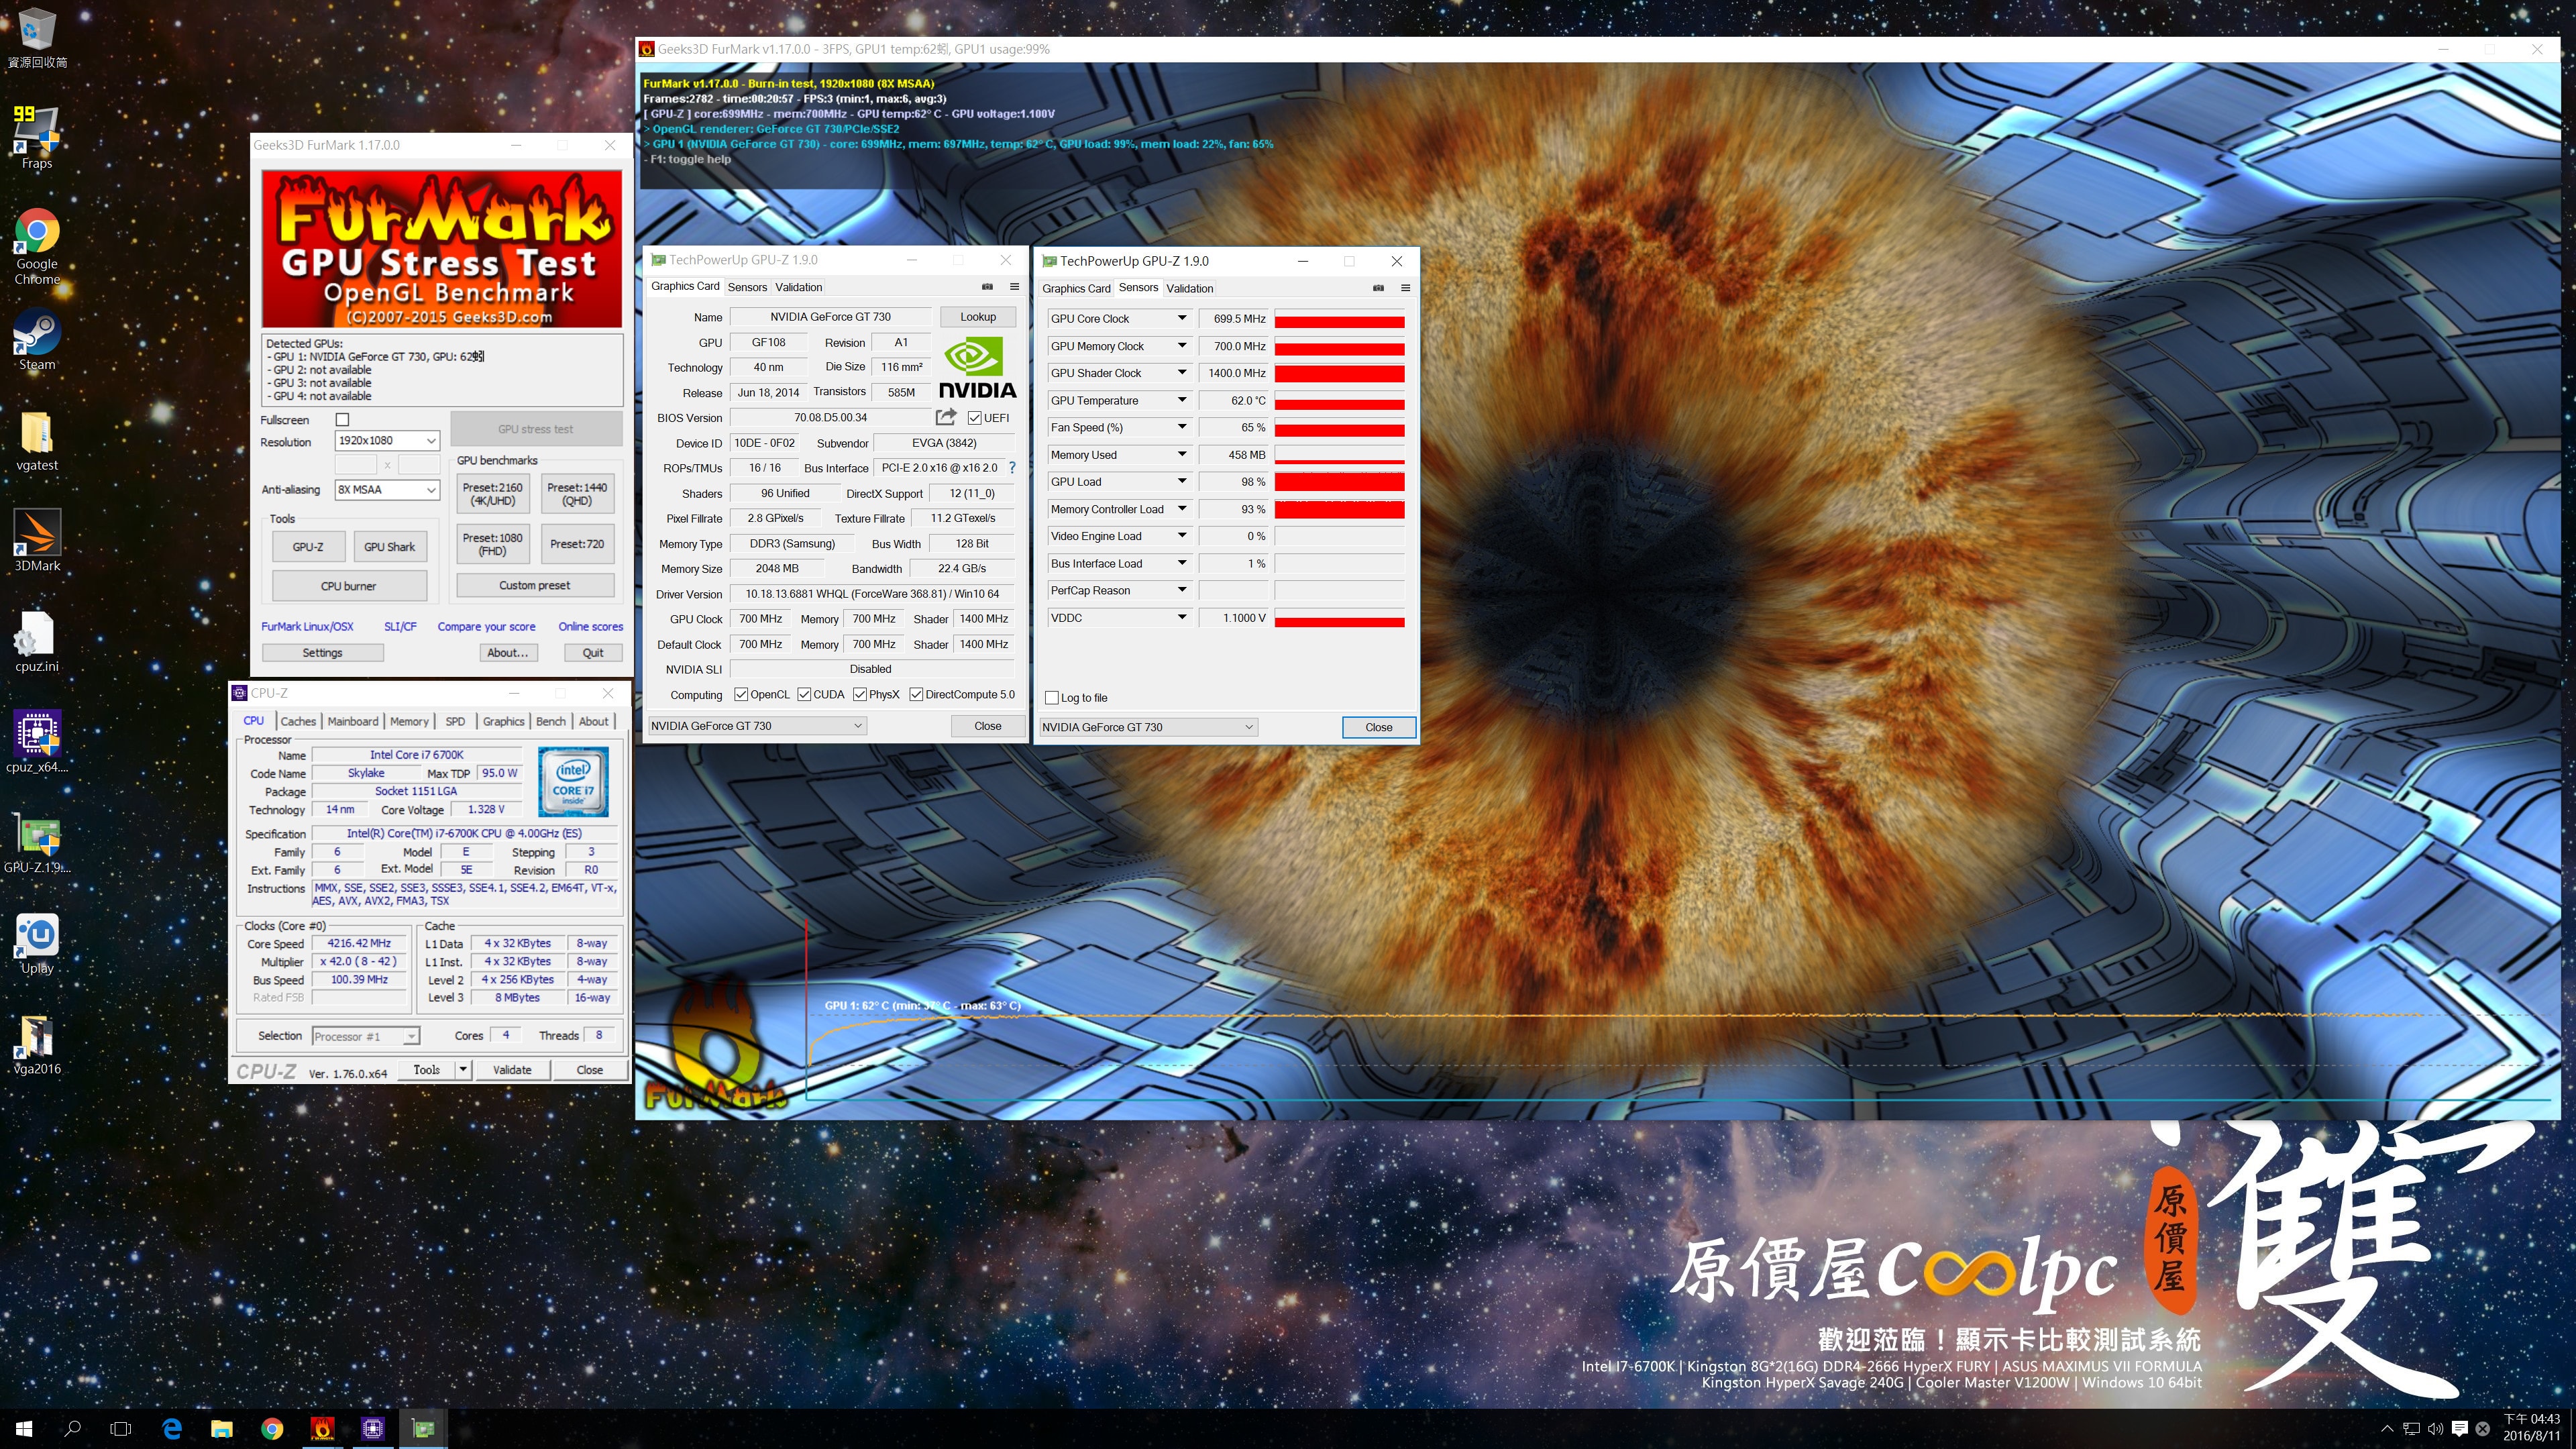This screenshot has height=1449, width=2576.
Task: Open the 3DMark desktop shortcut
Action: [x=37, y=540]
